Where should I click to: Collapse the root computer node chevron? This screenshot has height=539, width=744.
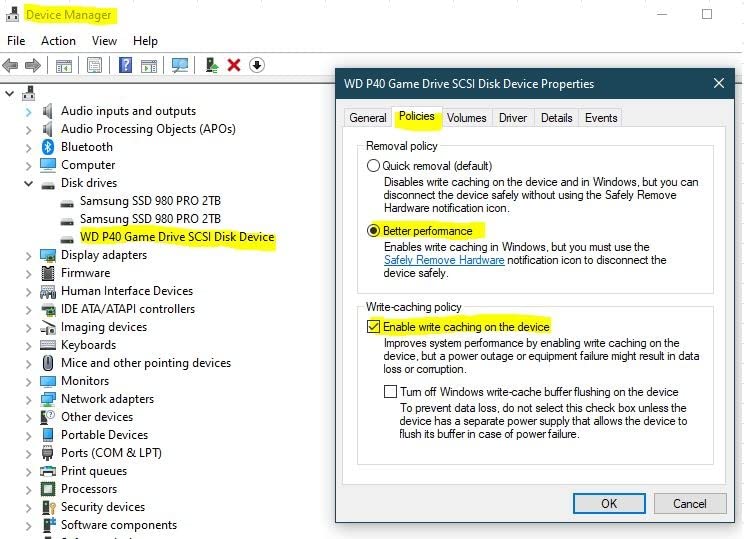9,93
